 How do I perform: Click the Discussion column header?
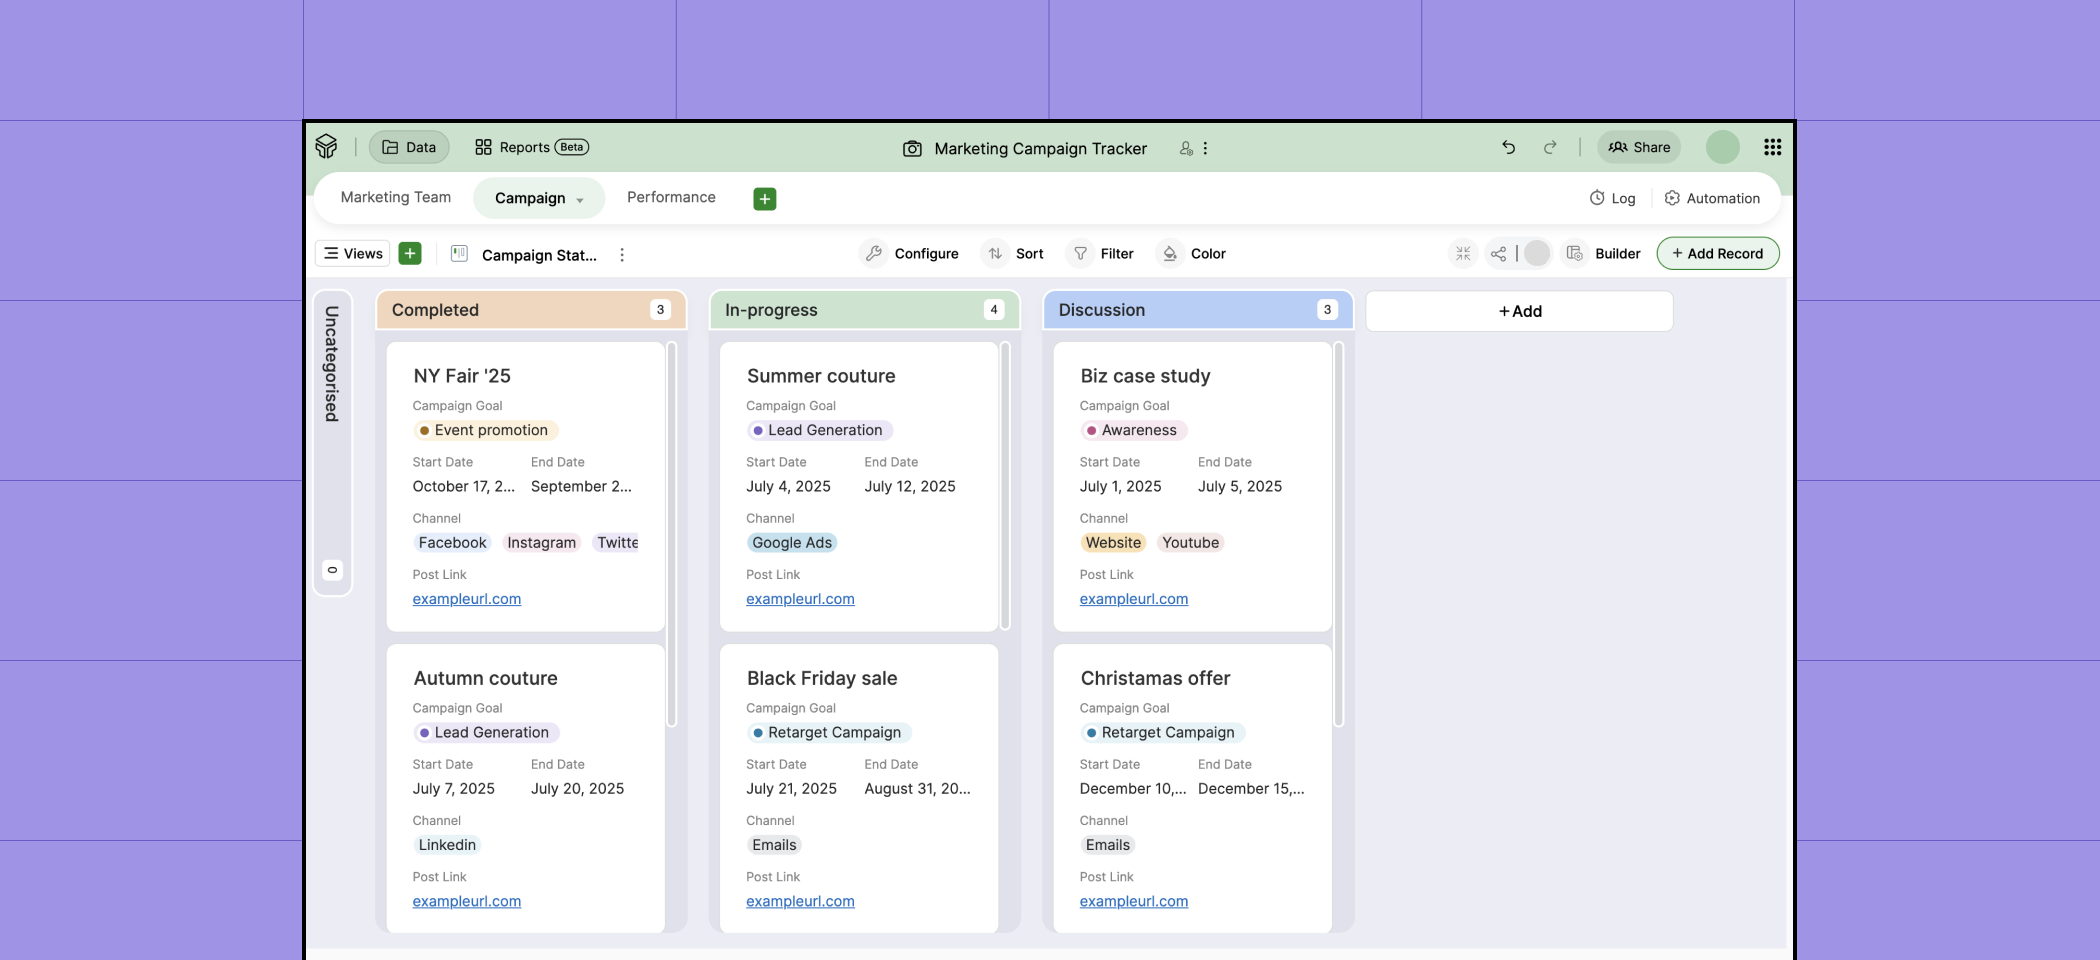pos(1198,310)
